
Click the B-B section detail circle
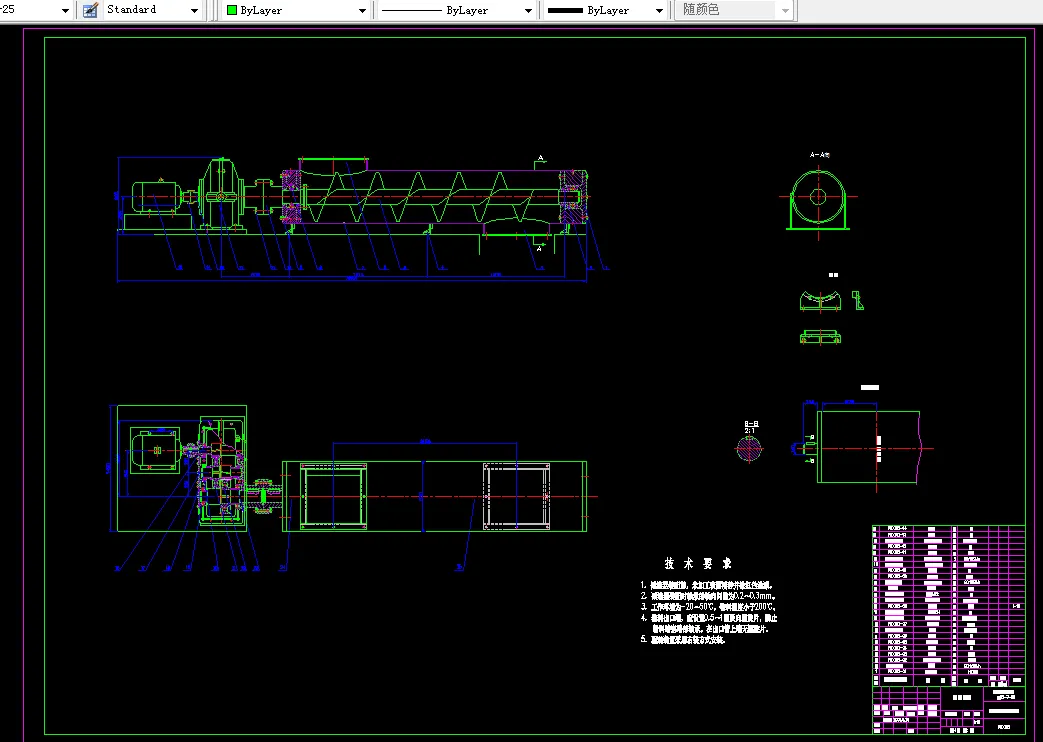point(749,449)
